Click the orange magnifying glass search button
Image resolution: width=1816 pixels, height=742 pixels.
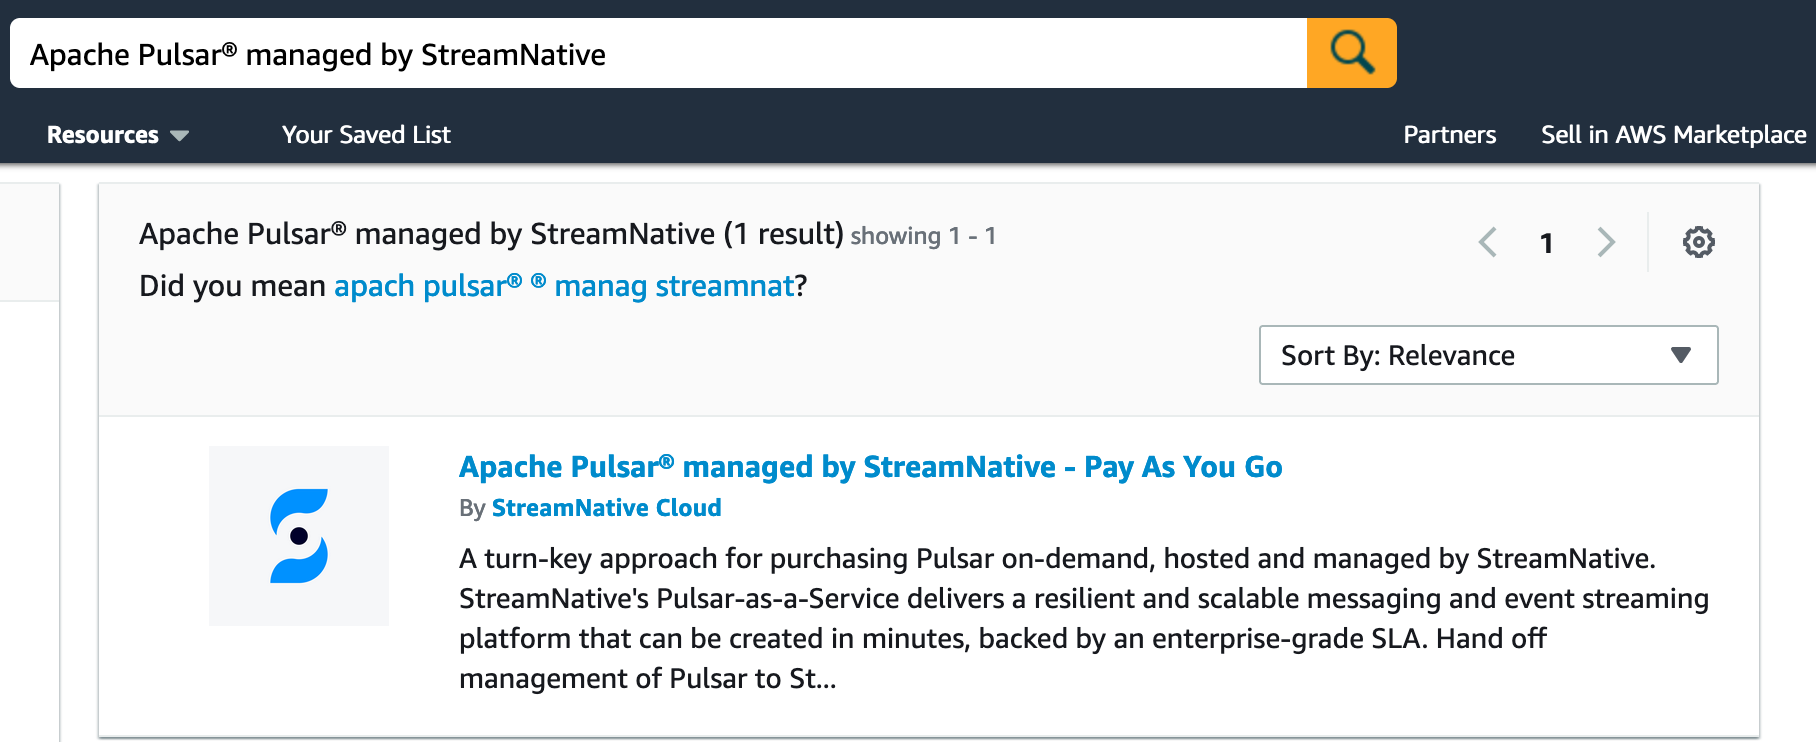pos(1351,53)
